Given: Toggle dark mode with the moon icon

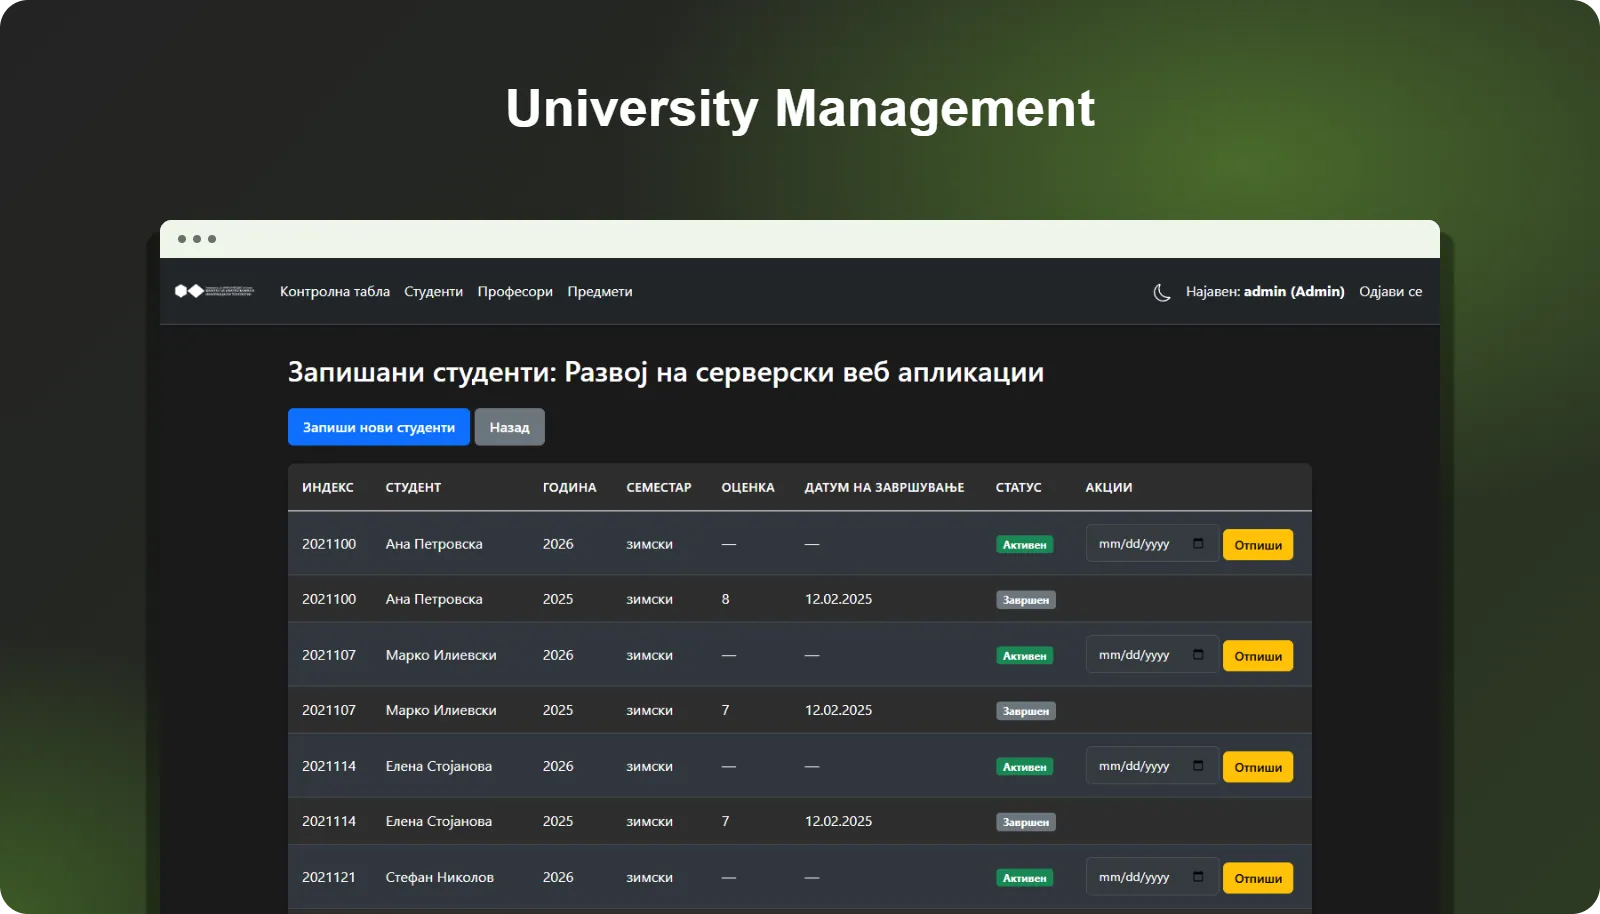Looking at the screenshot, I should click(x=1161, y=292).
